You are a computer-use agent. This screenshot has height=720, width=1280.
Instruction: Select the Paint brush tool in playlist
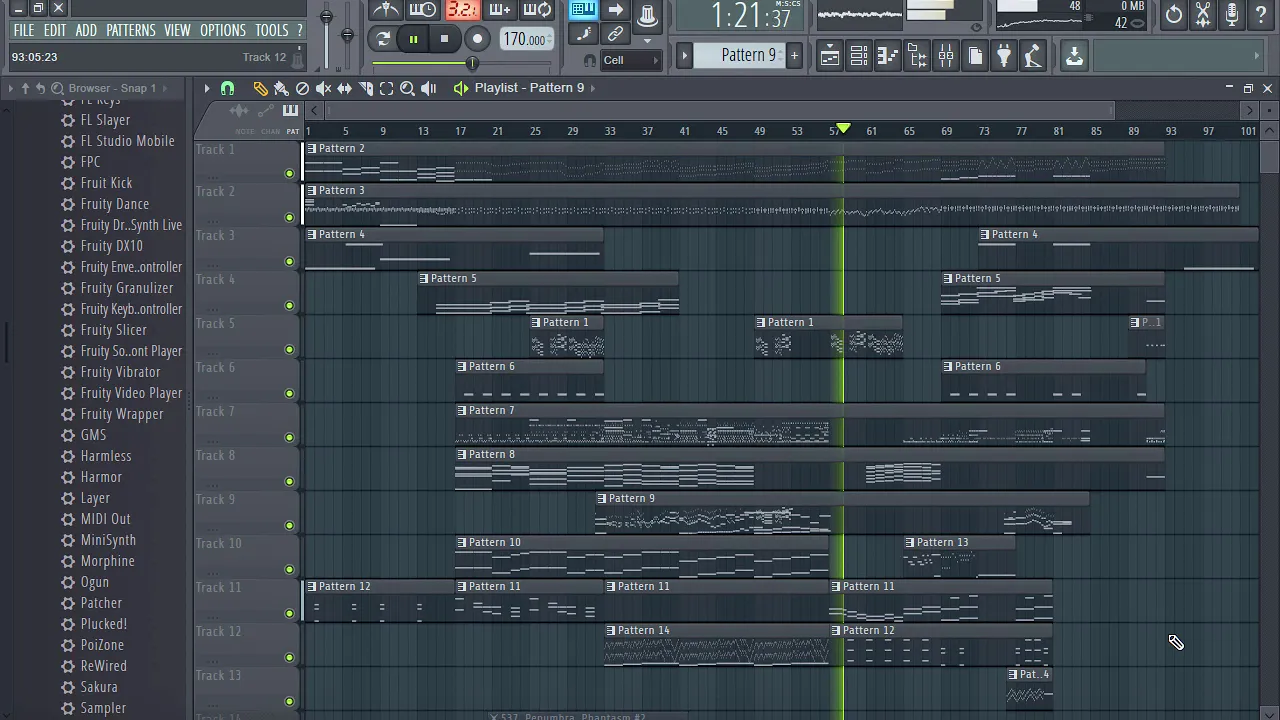pos(281,88)
